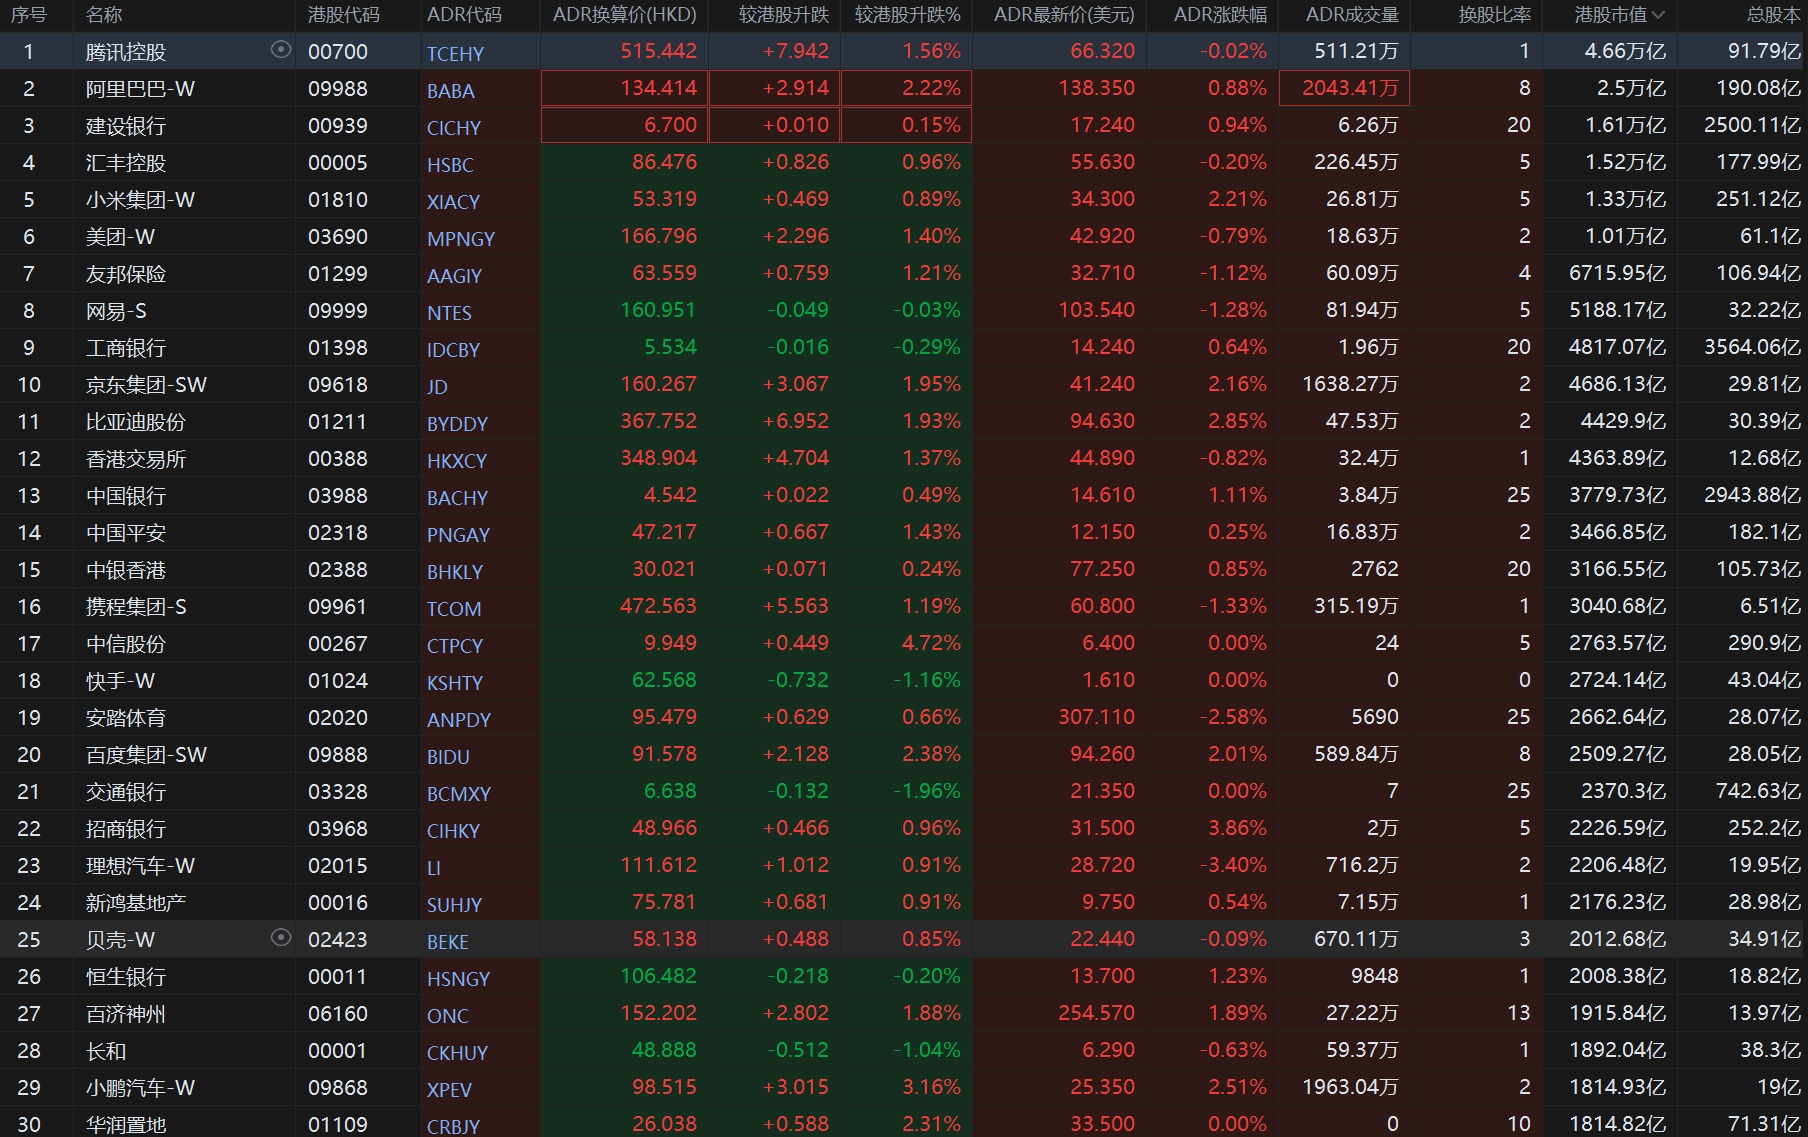Select the 工商银行 stock name
This screenshot has height=1137, width=1808.
pyautogui.click(x=126, y=348)
